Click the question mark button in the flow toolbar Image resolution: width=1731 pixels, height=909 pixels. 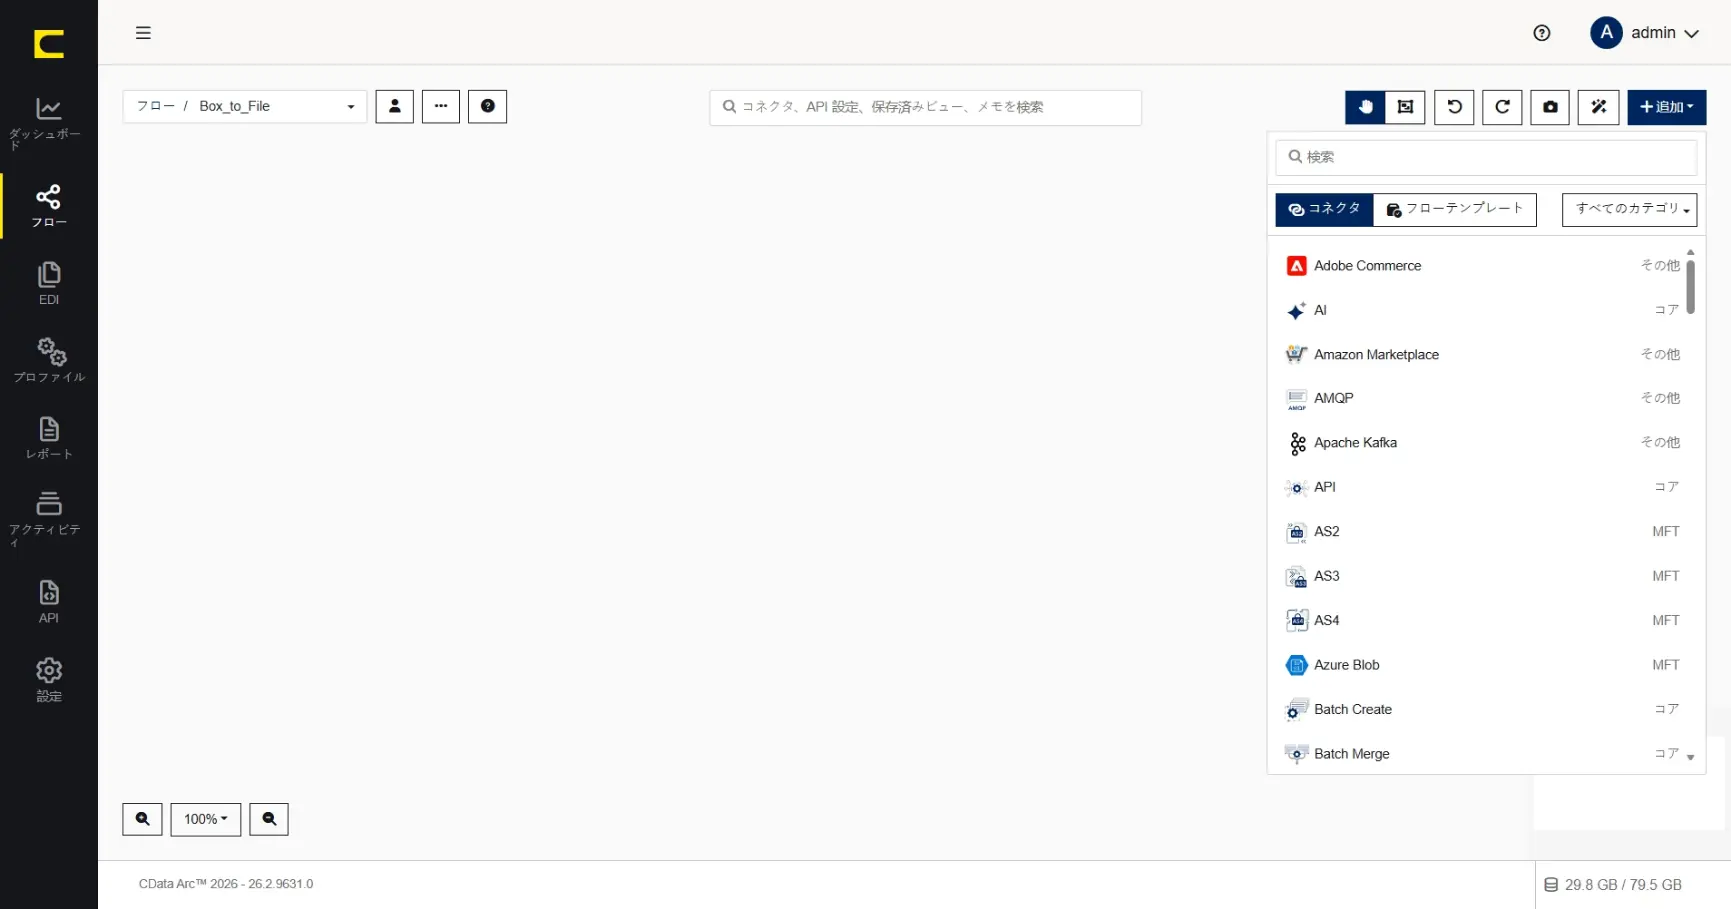pos(487,106)
